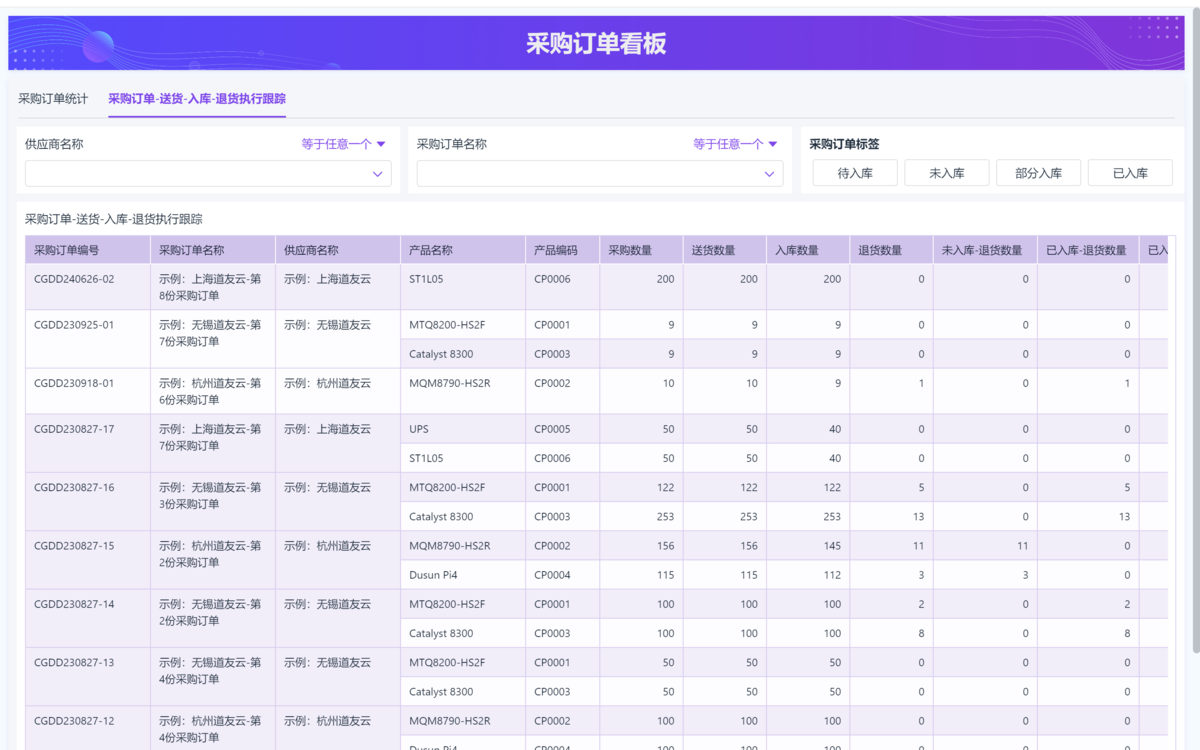Select the 采购订单-送货-入库-退货执行跟踪 tab
This screenshot has width=1200, height=750.
197,99
